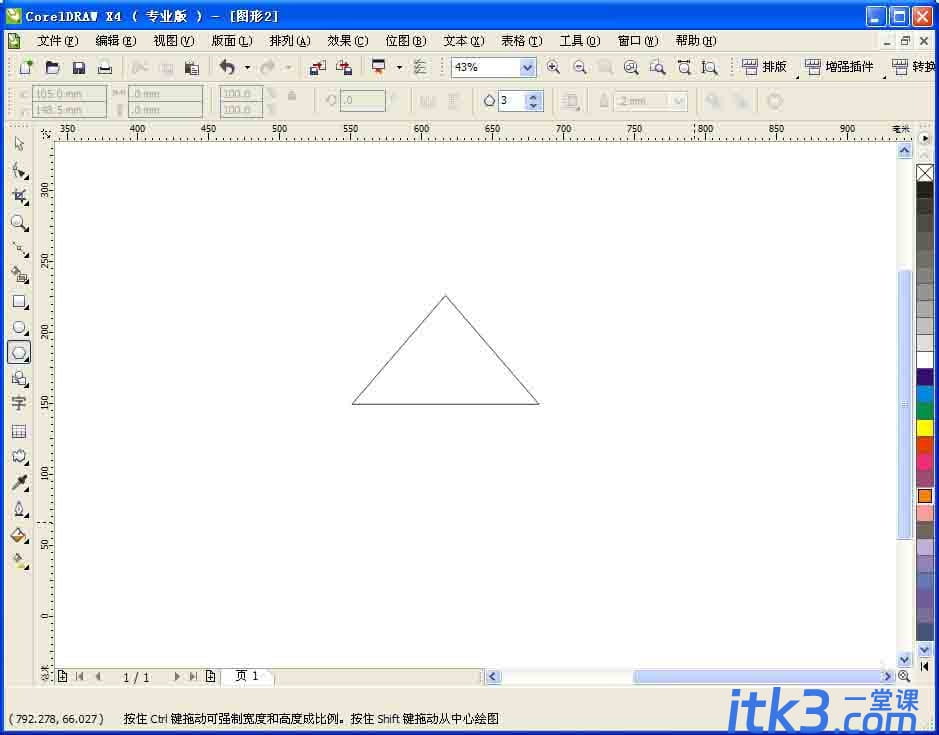Switch to the 页 1 page tab
The height and width of the screenshot is (735, 939).
247,676
